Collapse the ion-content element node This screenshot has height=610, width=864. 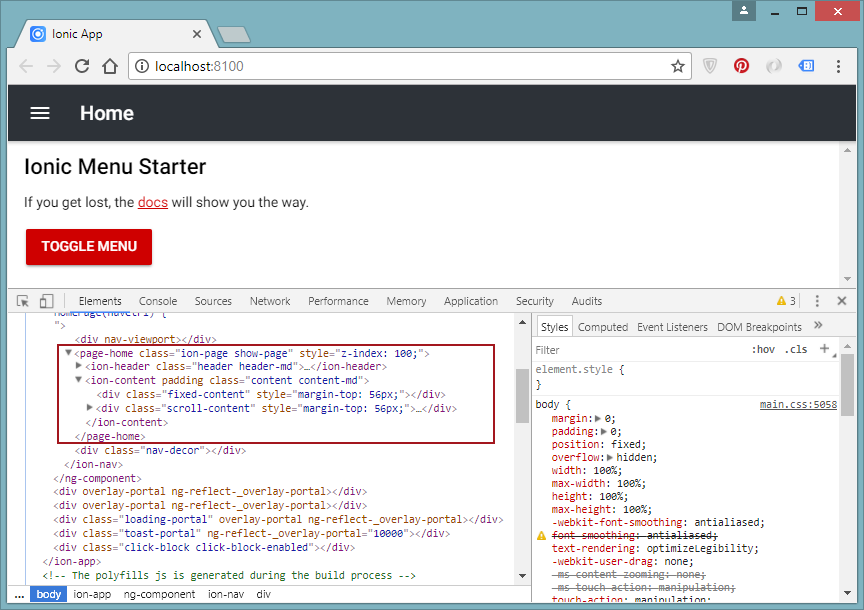point(79,380)
